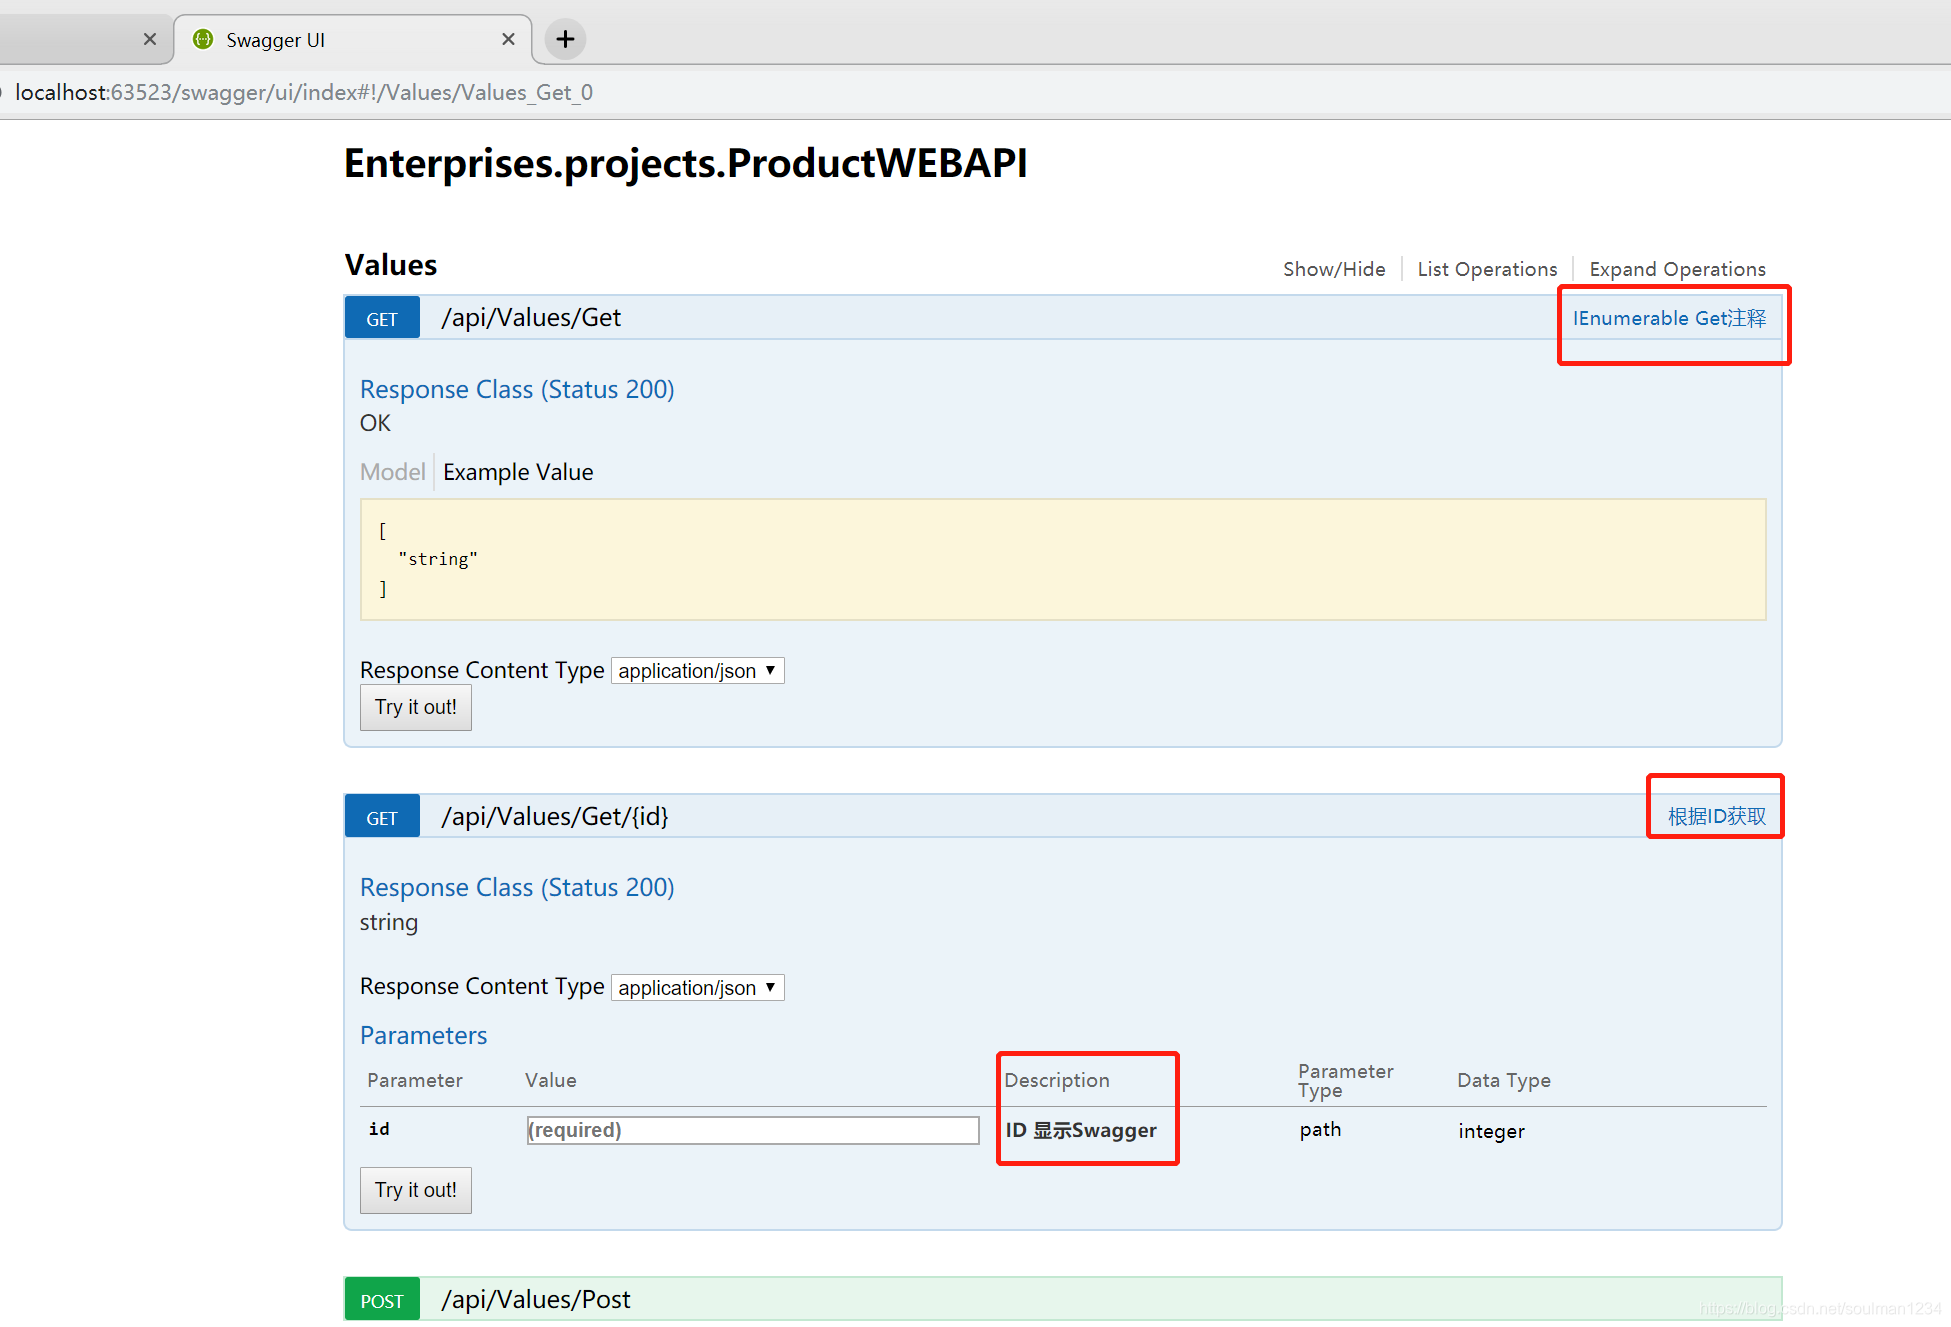1951x1327 pixels.
Task: Close the Swagger UI tab
Action: (x=508, y=39)
